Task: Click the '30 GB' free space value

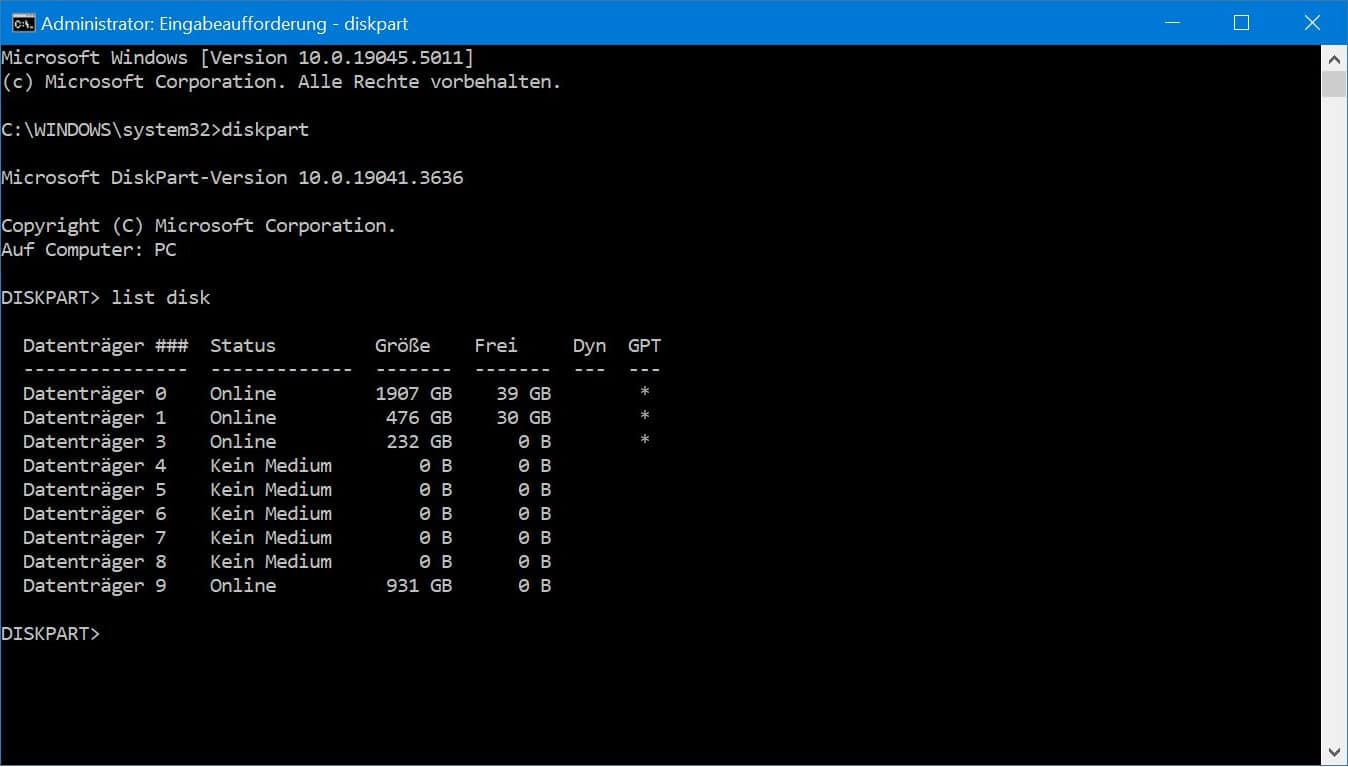Action: [524, 418]
